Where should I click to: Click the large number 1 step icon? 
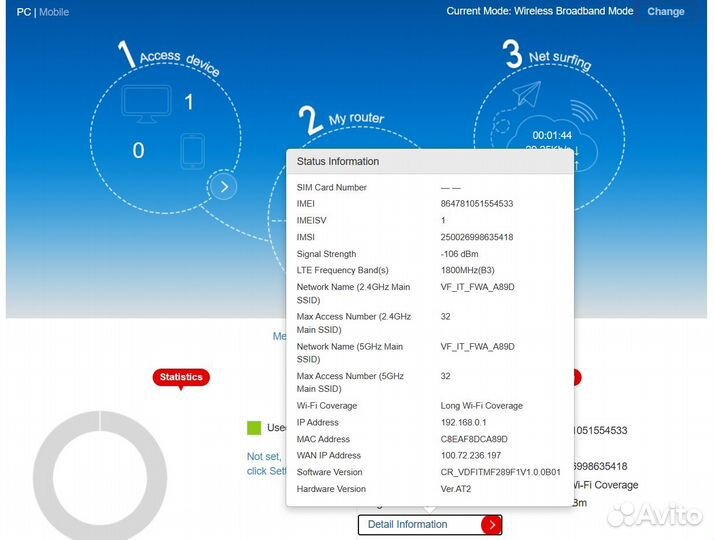(126, 54)
